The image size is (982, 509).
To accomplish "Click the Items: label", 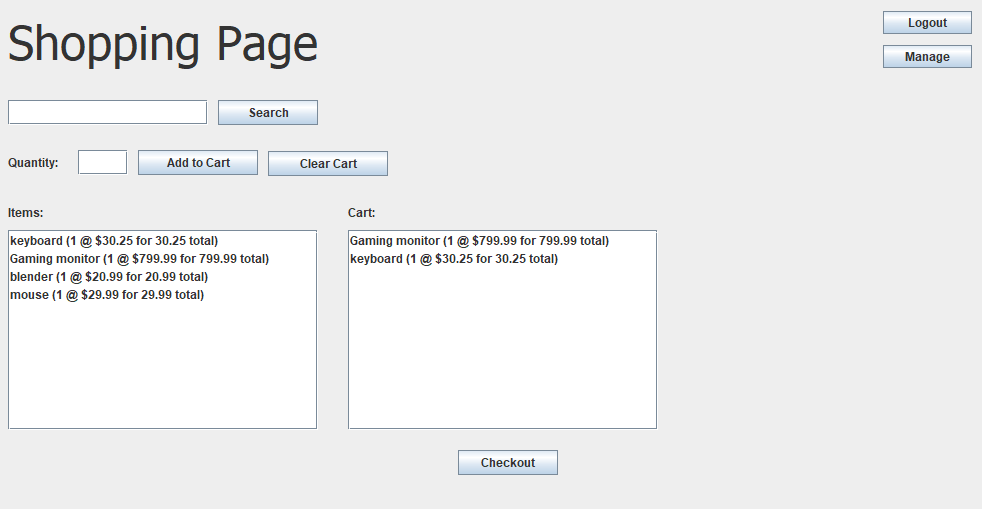I will 26,213.
